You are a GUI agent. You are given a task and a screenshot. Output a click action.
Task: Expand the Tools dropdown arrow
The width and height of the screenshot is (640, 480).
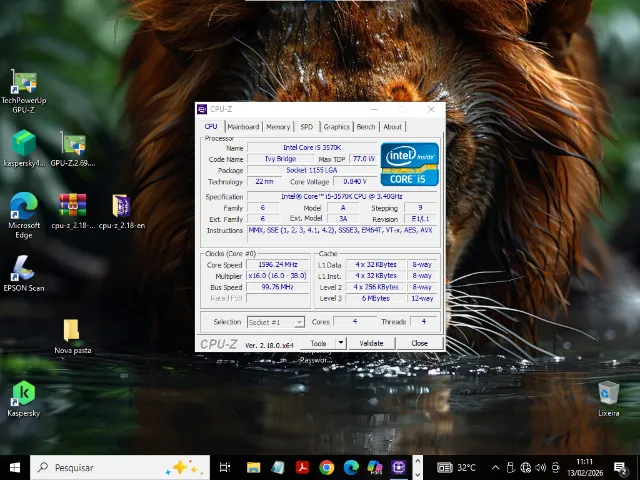341,343
